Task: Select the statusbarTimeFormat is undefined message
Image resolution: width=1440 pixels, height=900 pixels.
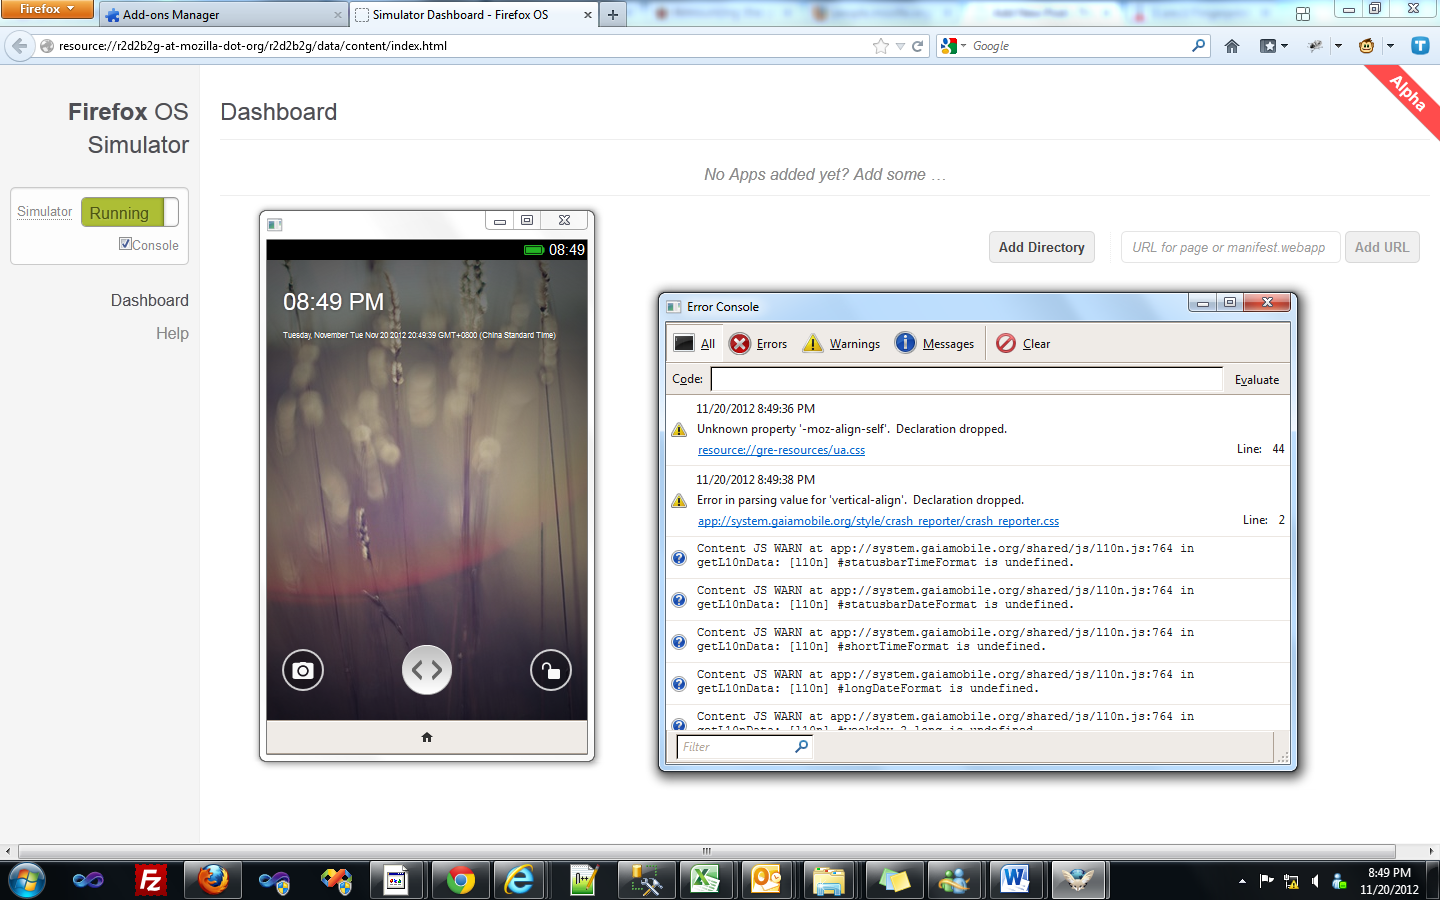Action: pos(977,556)
